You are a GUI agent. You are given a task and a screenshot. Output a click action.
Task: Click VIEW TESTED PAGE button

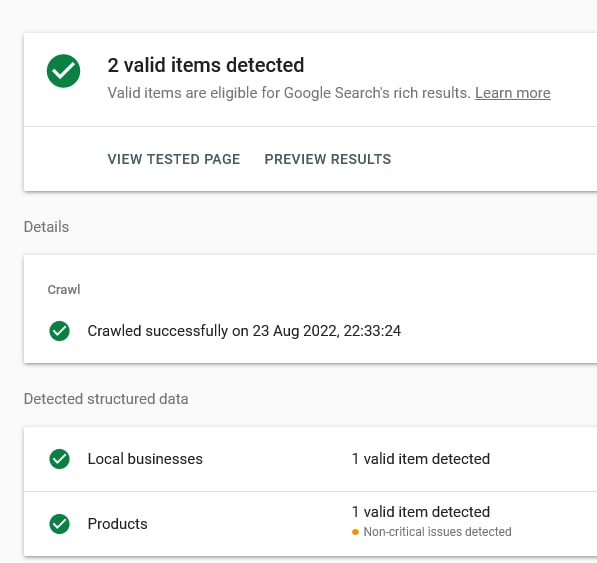coord(174,159)
